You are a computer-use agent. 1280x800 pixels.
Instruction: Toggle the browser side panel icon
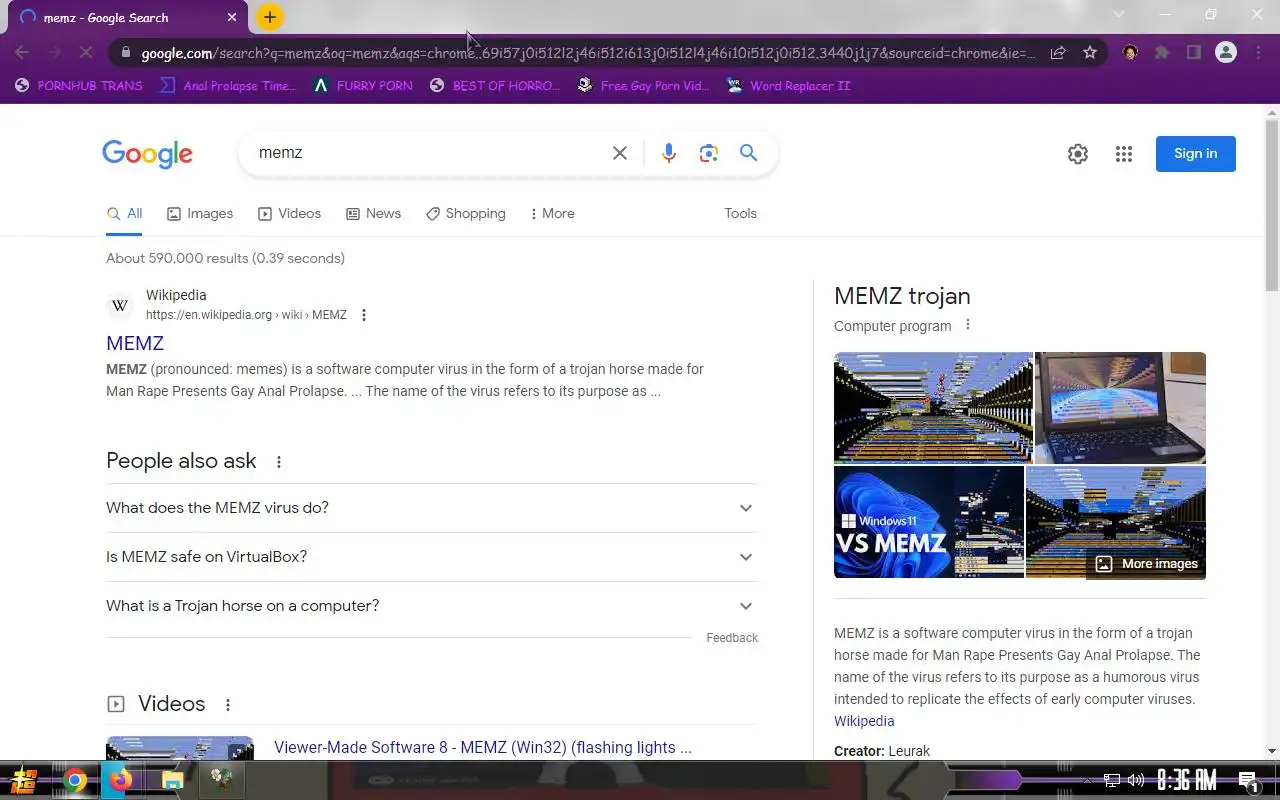[1194, 53]
